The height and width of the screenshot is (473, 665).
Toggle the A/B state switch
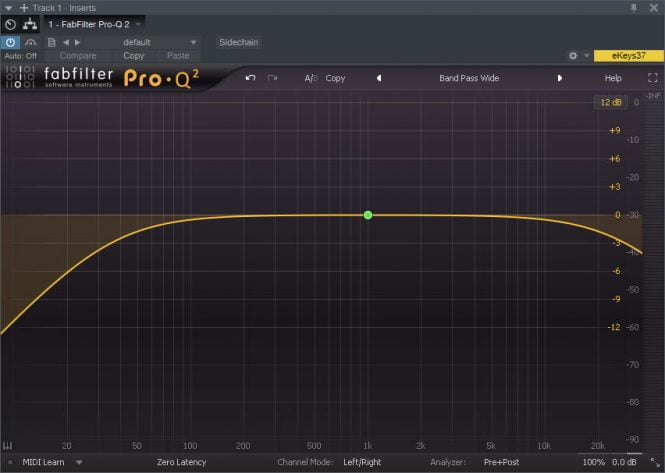(311, 78)
